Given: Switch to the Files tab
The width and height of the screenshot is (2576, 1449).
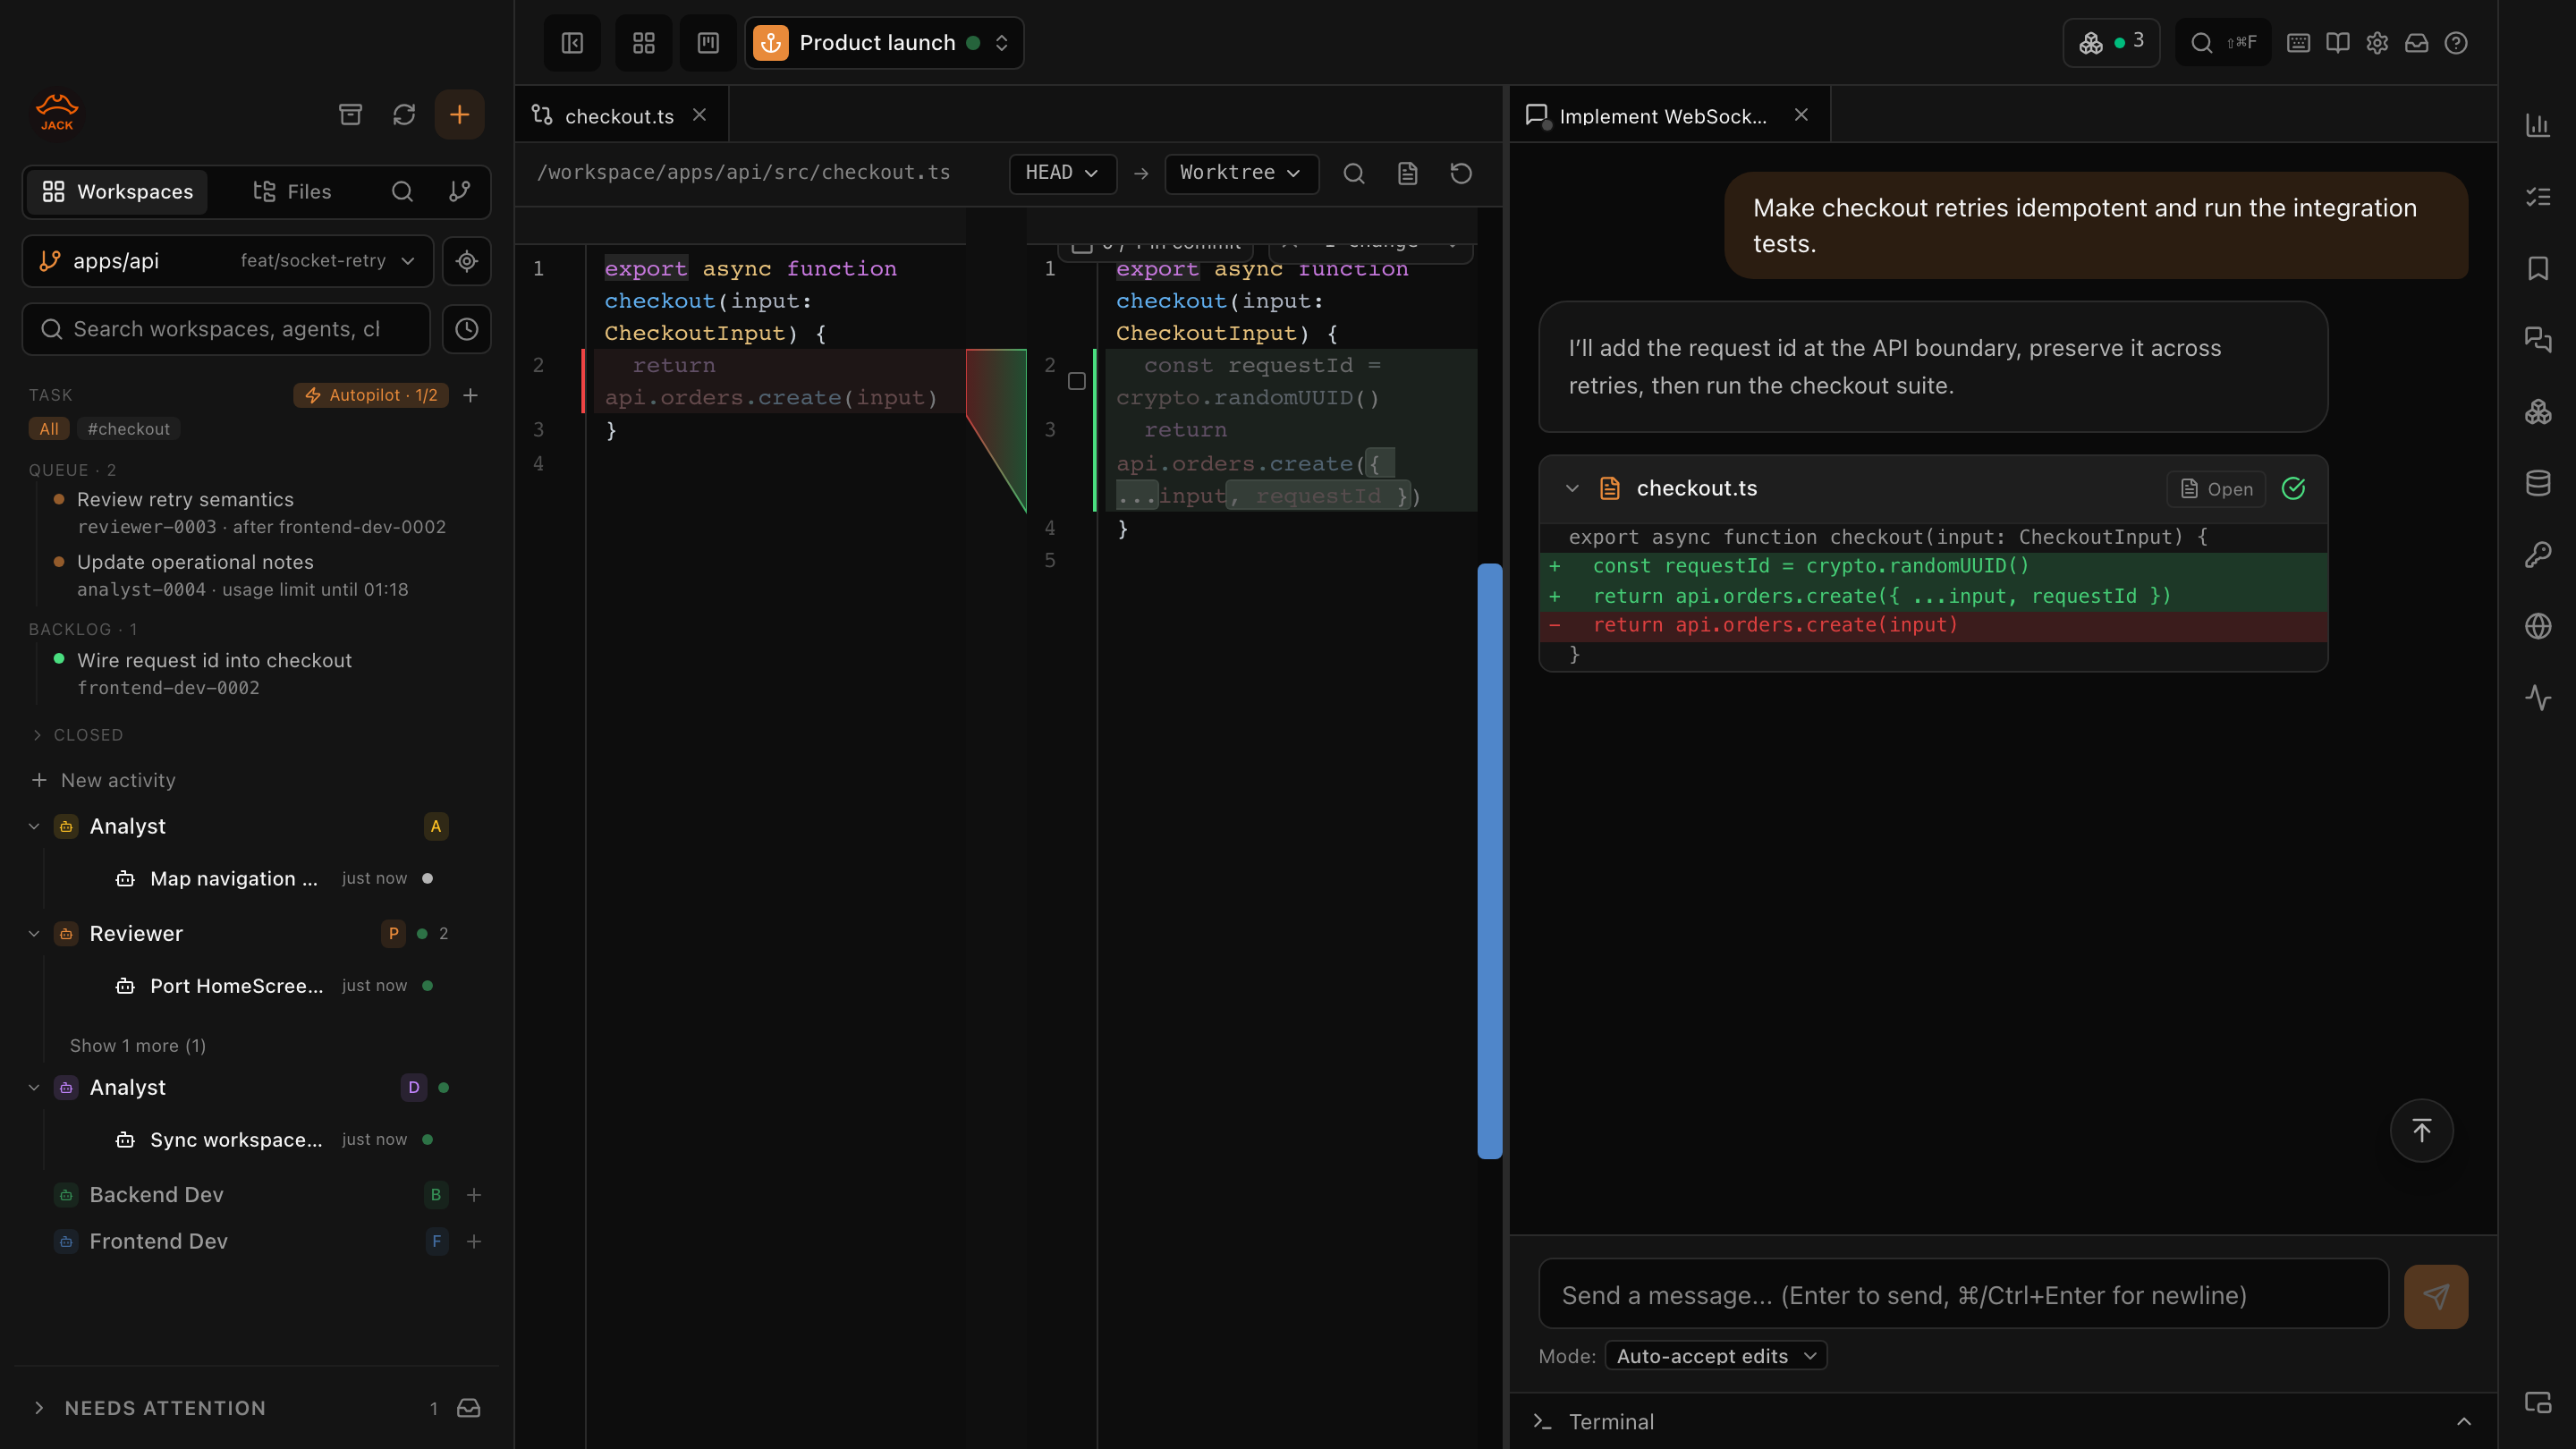Looking at the screenshot, I should tap(292, 191).
